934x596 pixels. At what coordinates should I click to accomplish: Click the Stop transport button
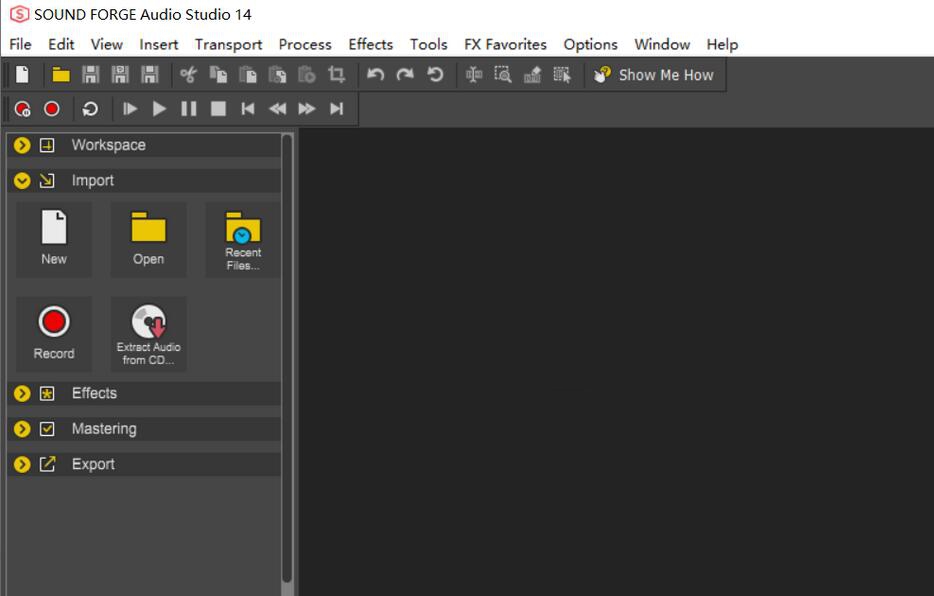coord(219,109)
